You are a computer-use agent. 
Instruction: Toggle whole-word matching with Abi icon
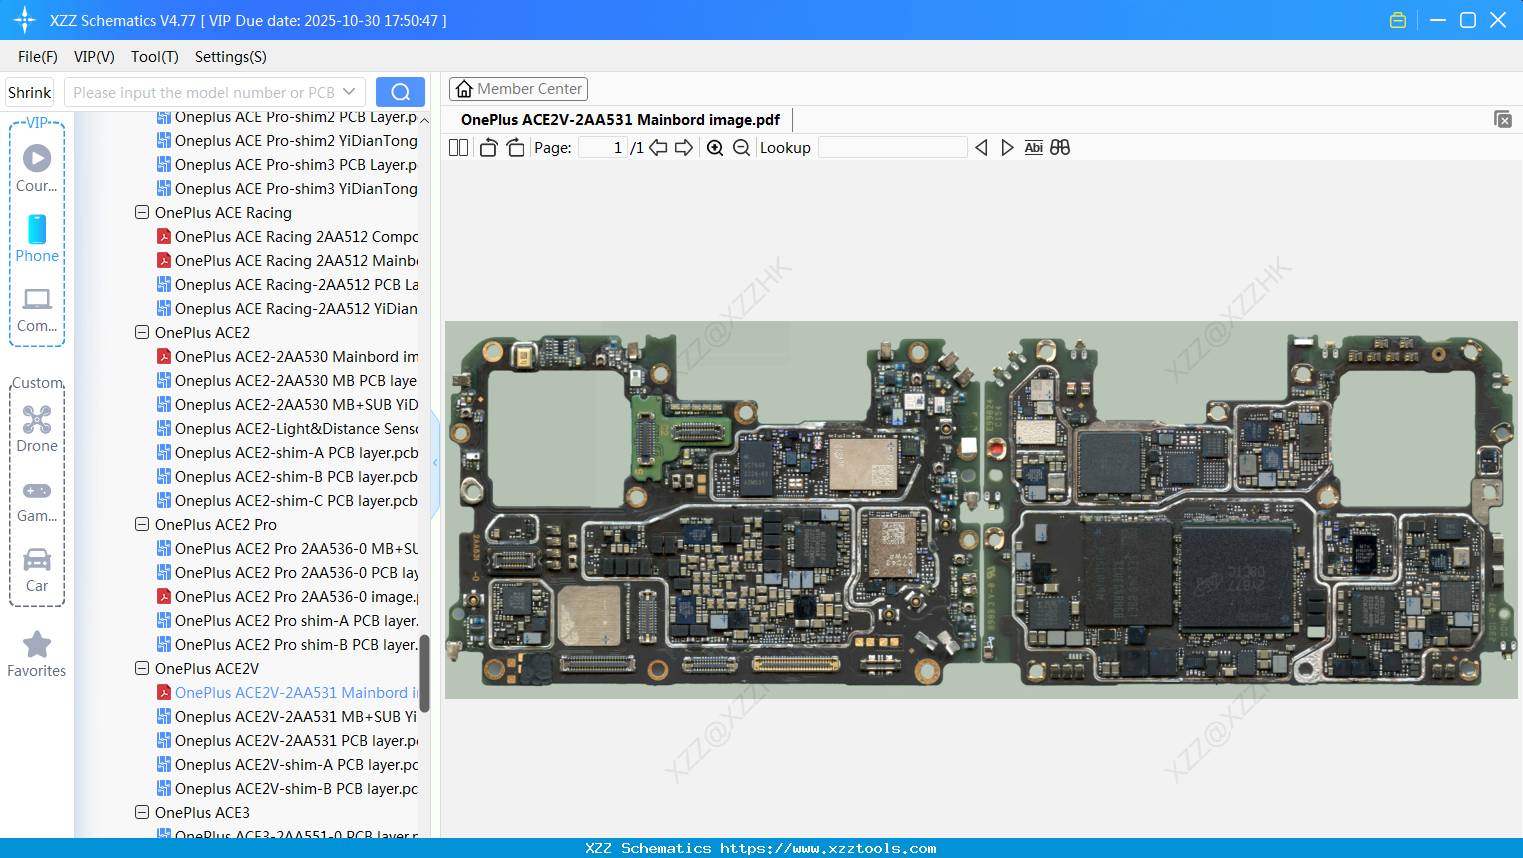pos(1033,147)
